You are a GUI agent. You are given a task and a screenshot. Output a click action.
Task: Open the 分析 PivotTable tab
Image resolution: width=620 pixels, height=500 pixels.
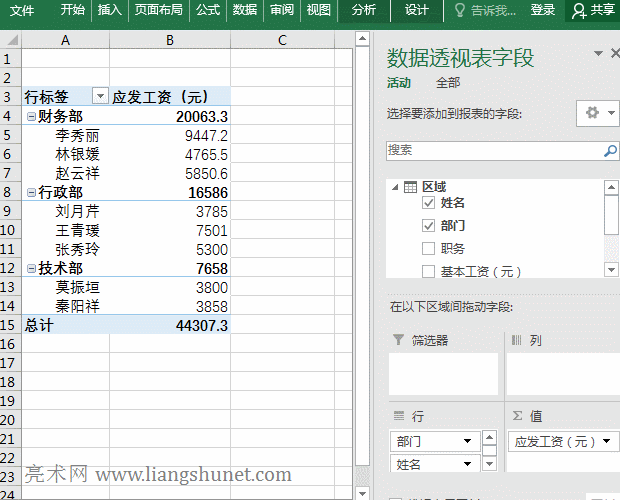[364, 9]
